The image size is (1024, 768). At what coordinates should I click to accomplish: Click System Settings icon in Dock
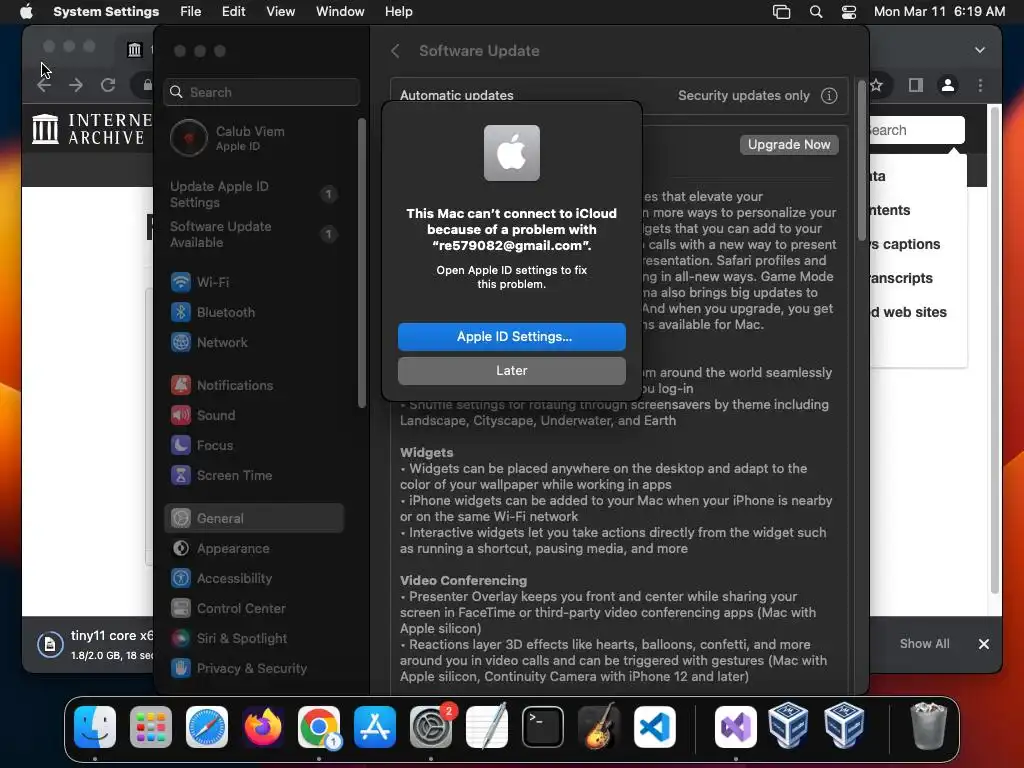coord(431,727)
